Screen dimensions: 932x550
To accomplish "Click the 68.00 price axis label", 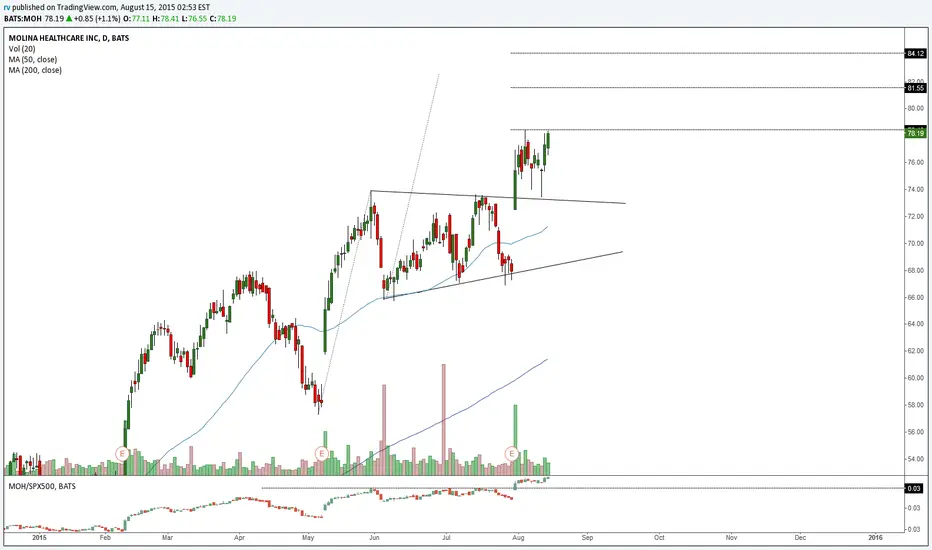I will coord(915,270).
